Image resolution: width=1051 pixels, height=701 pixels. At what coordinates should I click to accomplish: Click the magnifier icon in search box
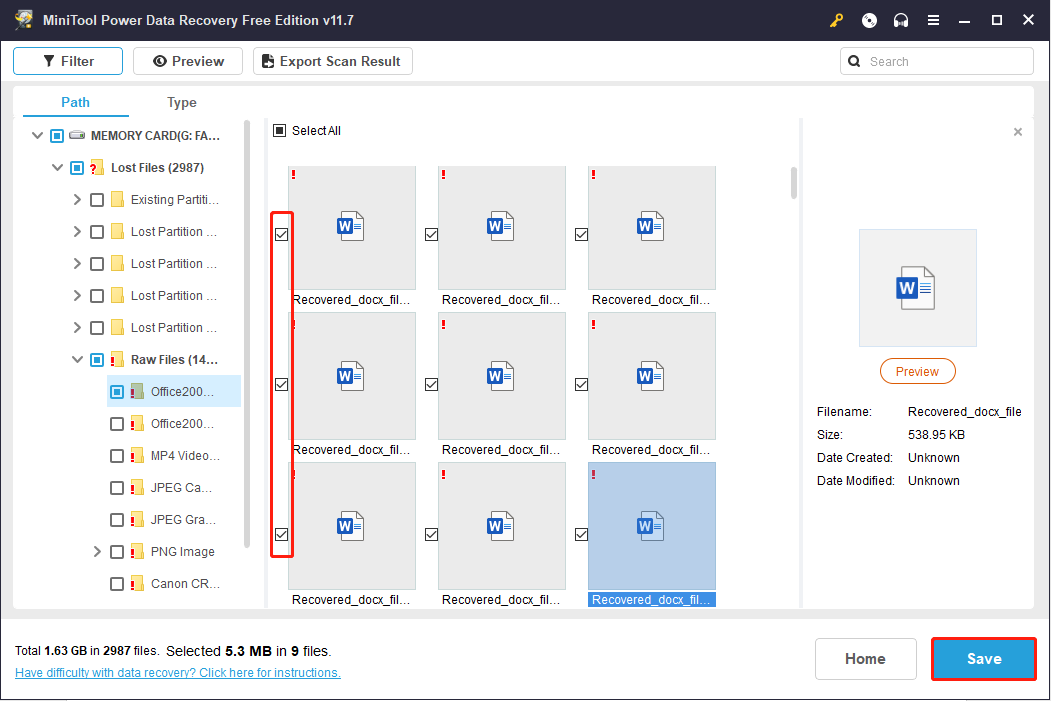coord(854,61)
